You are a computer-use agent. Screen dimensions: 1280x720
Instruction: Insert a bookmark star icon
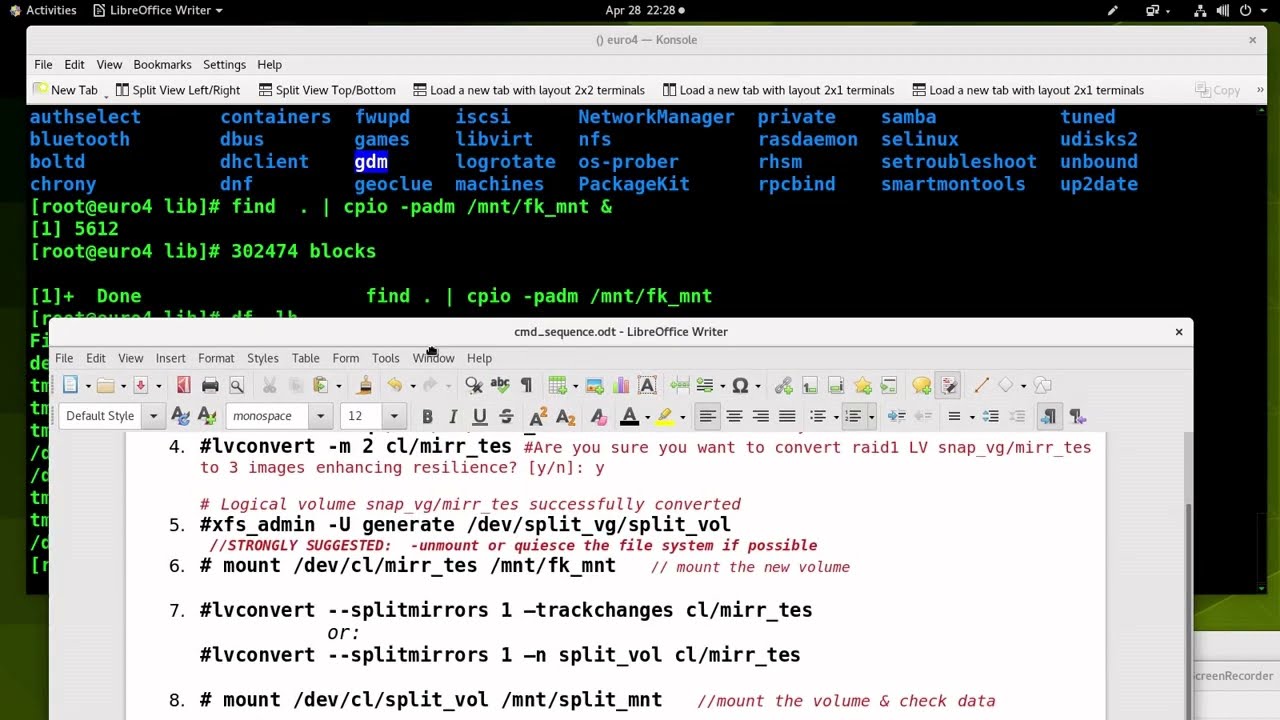click(863, 385)
